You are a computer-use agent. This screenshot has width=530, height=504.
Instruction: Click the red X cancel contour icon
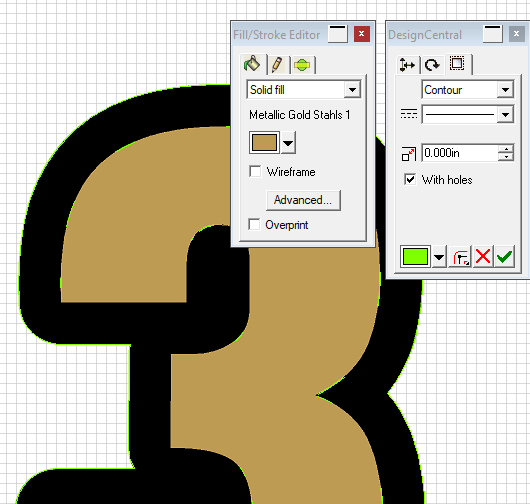483,256
